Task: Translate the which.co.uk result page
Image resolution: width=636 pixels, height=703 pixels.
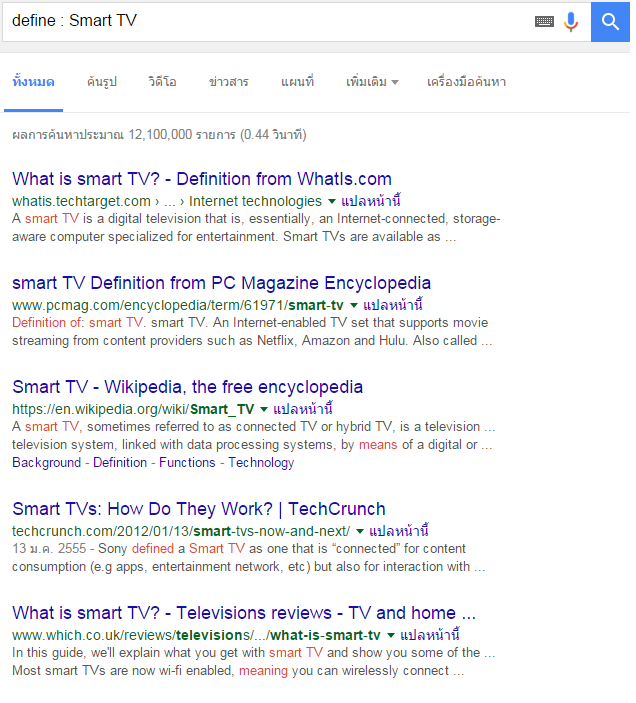Action: (x=430, y=635)
